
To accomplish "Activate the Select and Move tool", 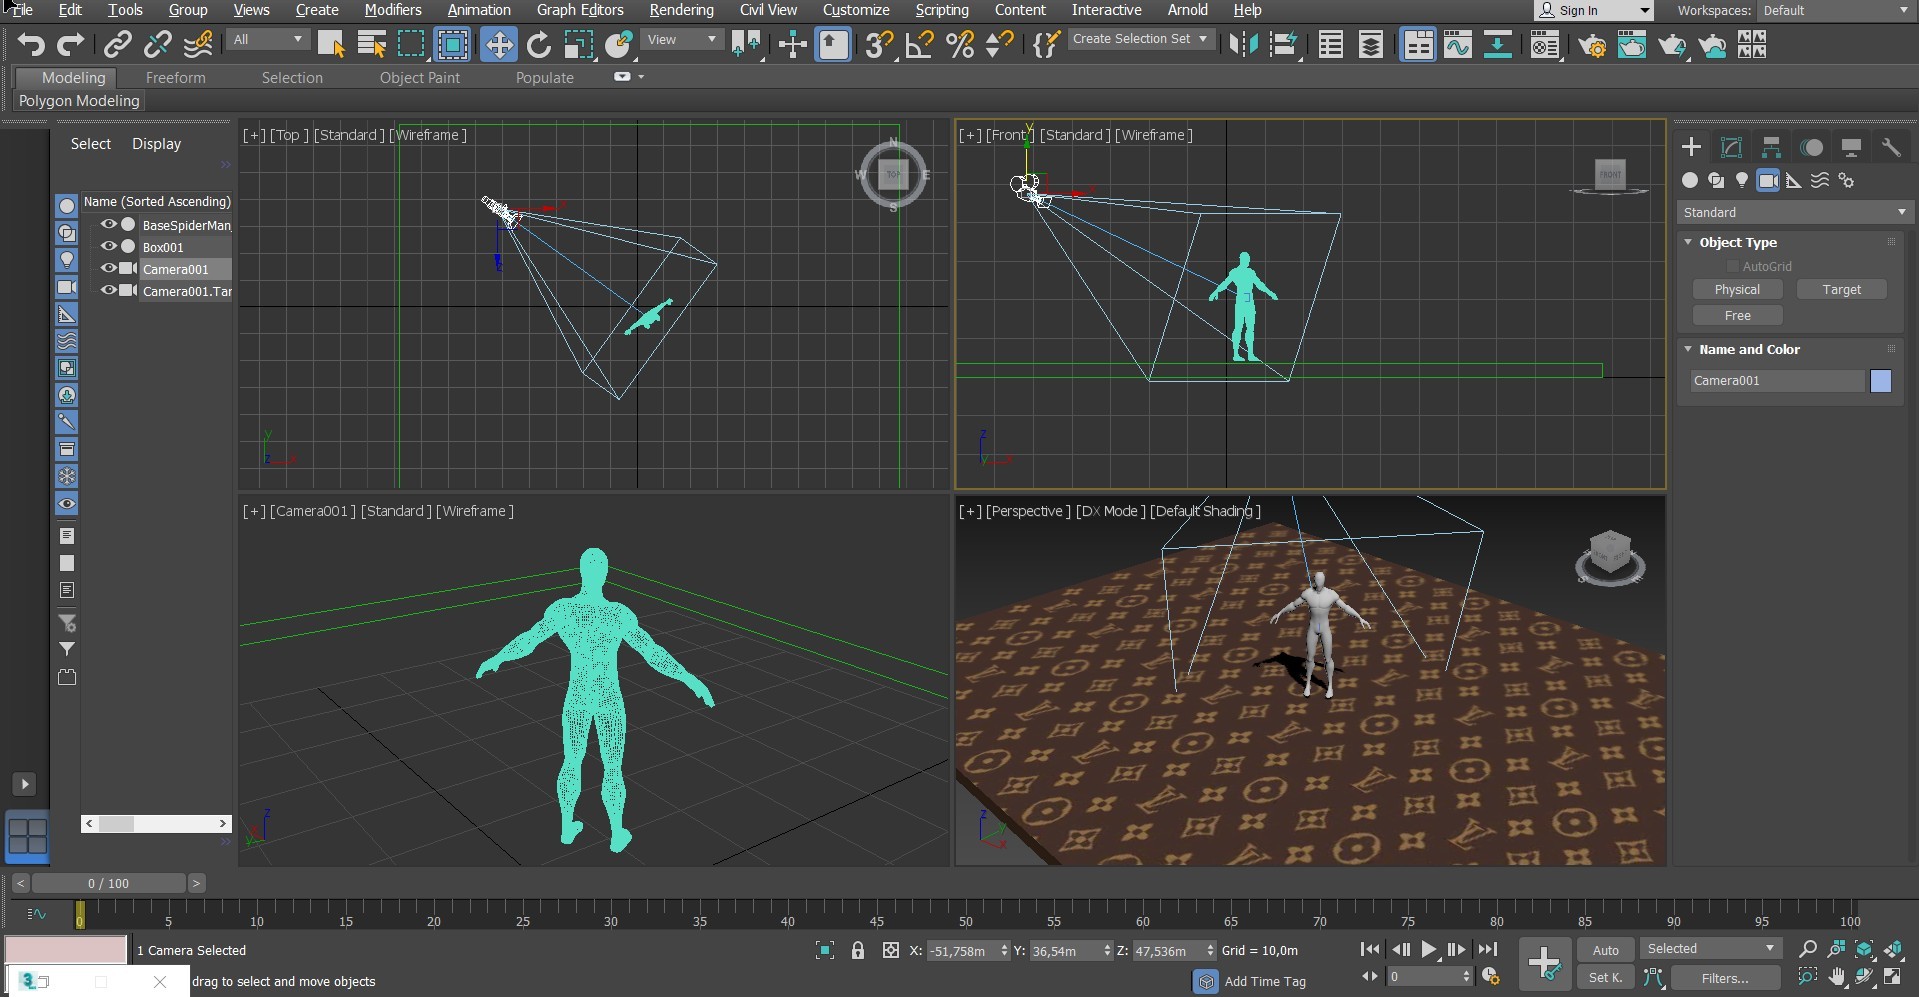I will (x=498, y=44).
